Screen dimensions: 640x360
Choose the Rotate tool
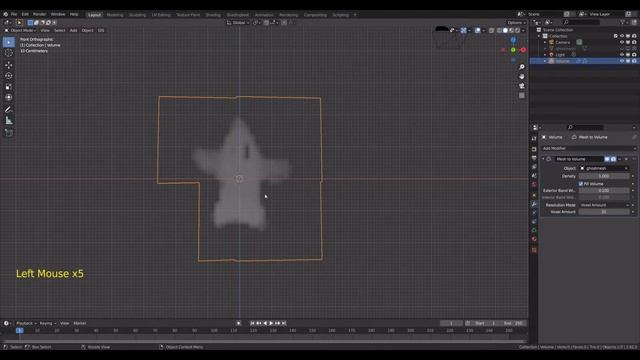(x=9, y=76)
